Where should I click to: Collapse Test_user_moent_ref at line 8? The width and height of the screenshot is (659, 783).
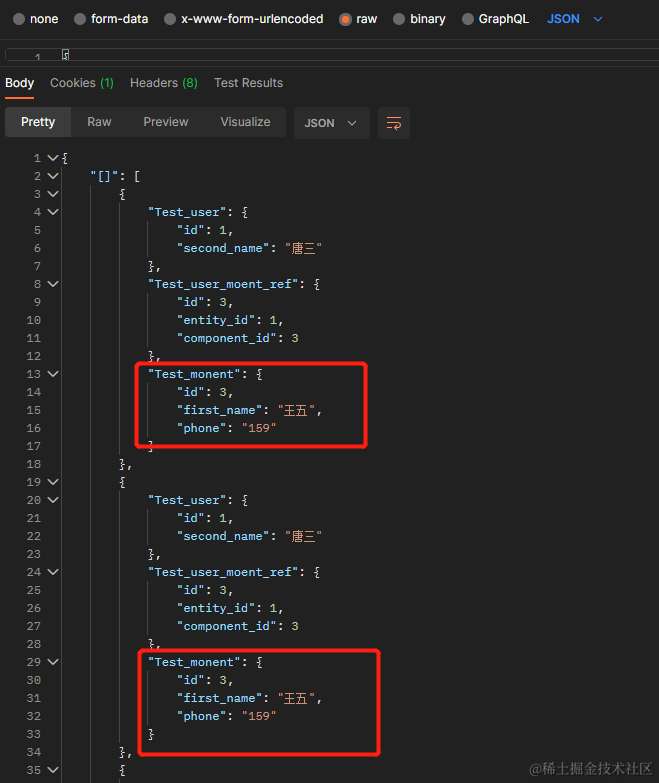53,284
